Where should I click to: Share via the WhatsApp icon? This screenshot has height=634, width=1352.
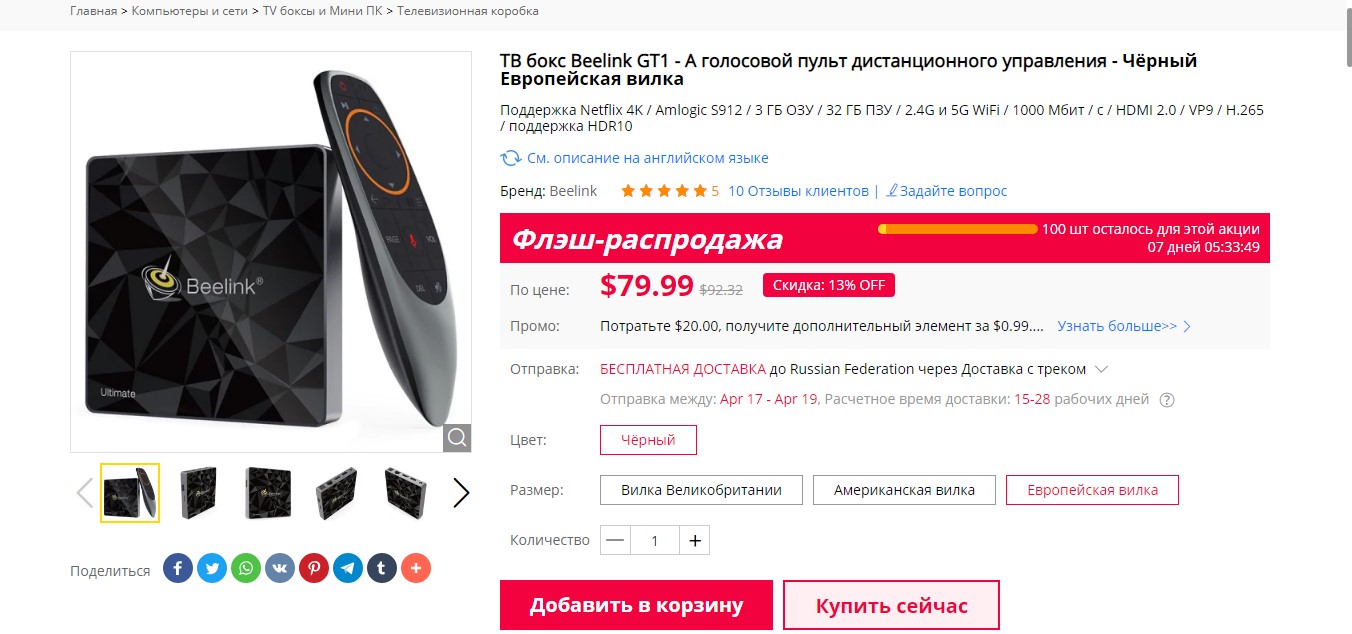click(x=245, y=569)
